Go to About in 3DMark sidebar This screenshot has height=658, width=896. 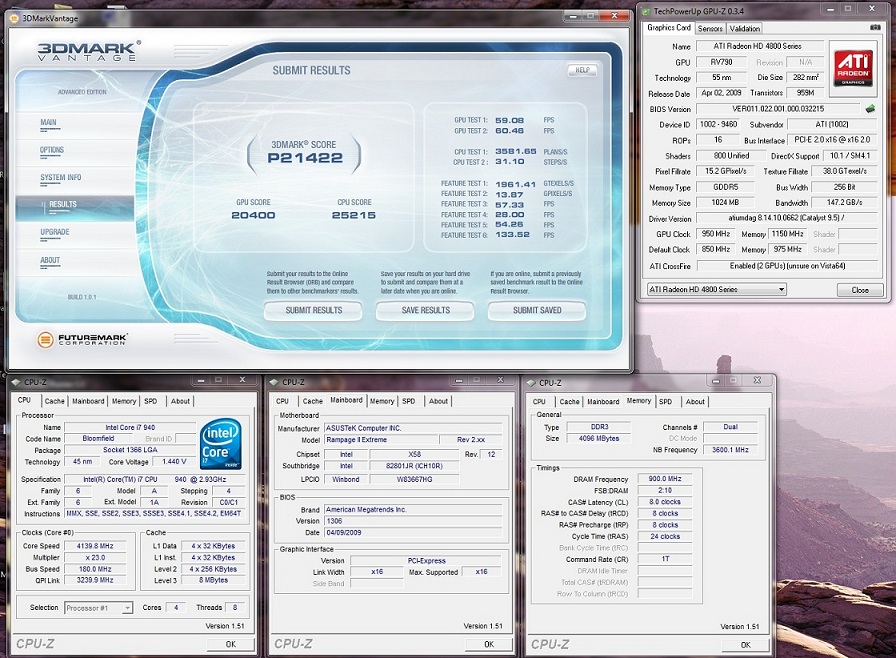(50, 260)
